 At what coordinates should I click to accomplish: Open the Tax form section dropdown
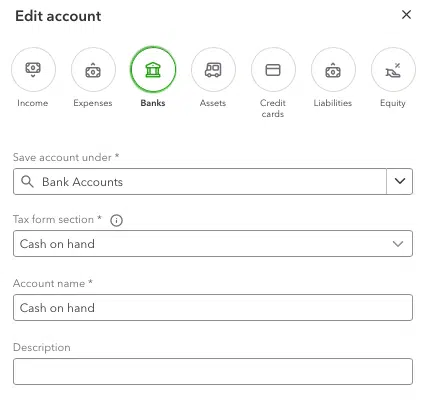point(213,244)
